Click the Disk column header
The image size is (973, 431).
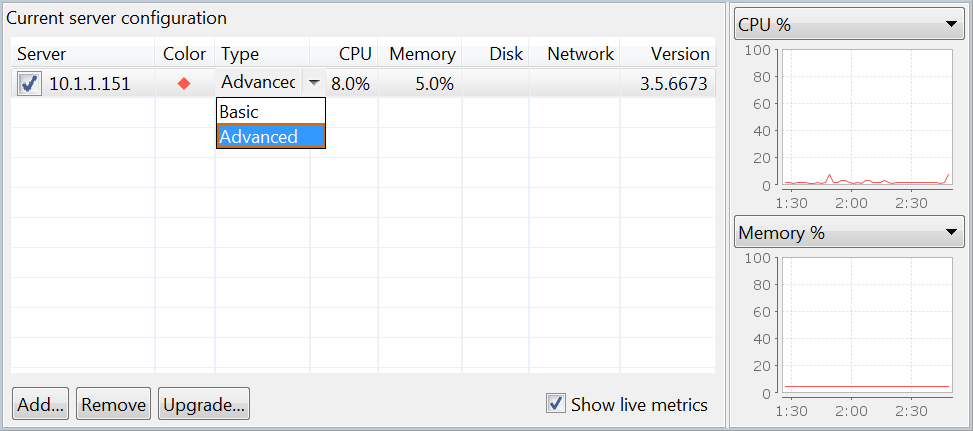[x=496, y=54]
